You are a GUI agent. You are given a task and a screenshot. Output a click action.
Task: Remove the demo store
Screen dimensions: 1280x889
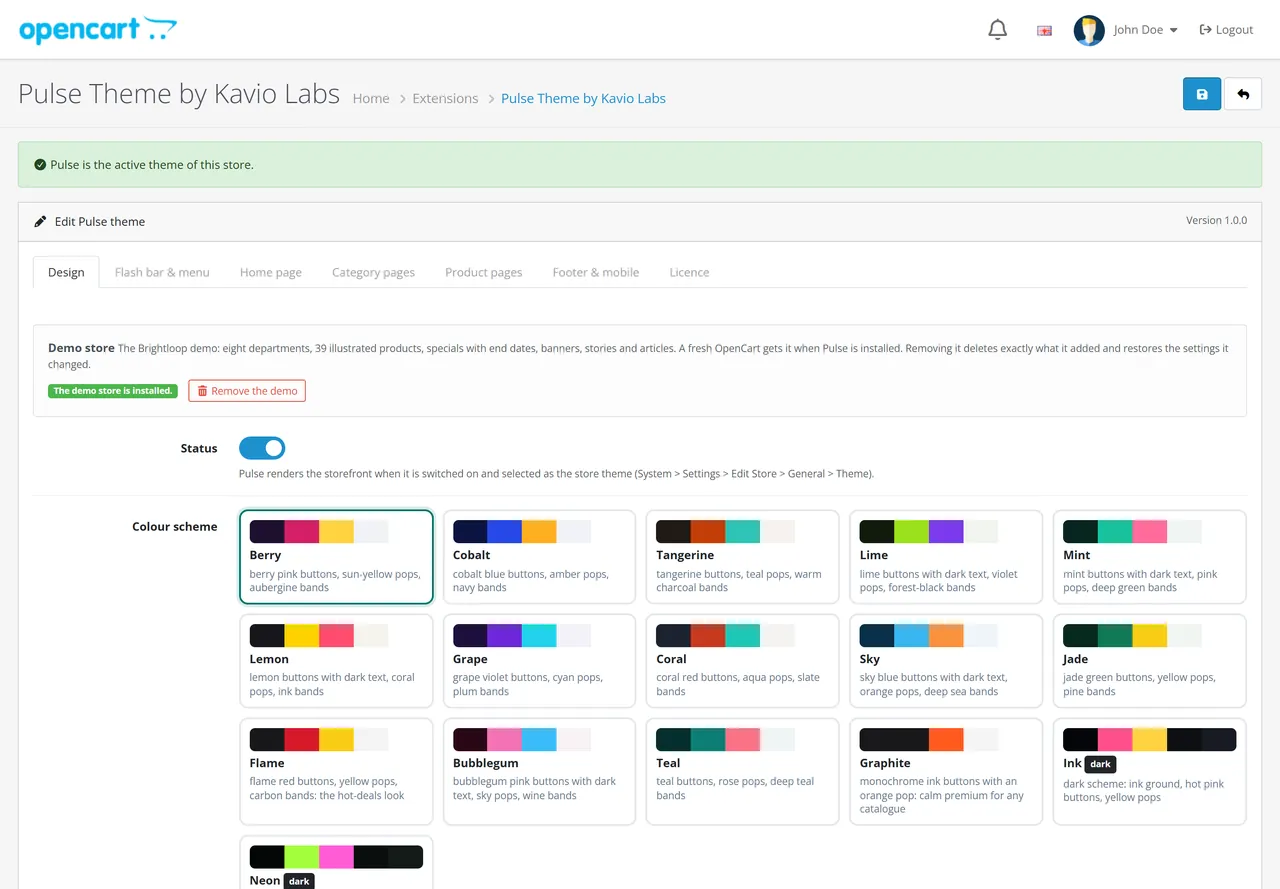[247, 391]
